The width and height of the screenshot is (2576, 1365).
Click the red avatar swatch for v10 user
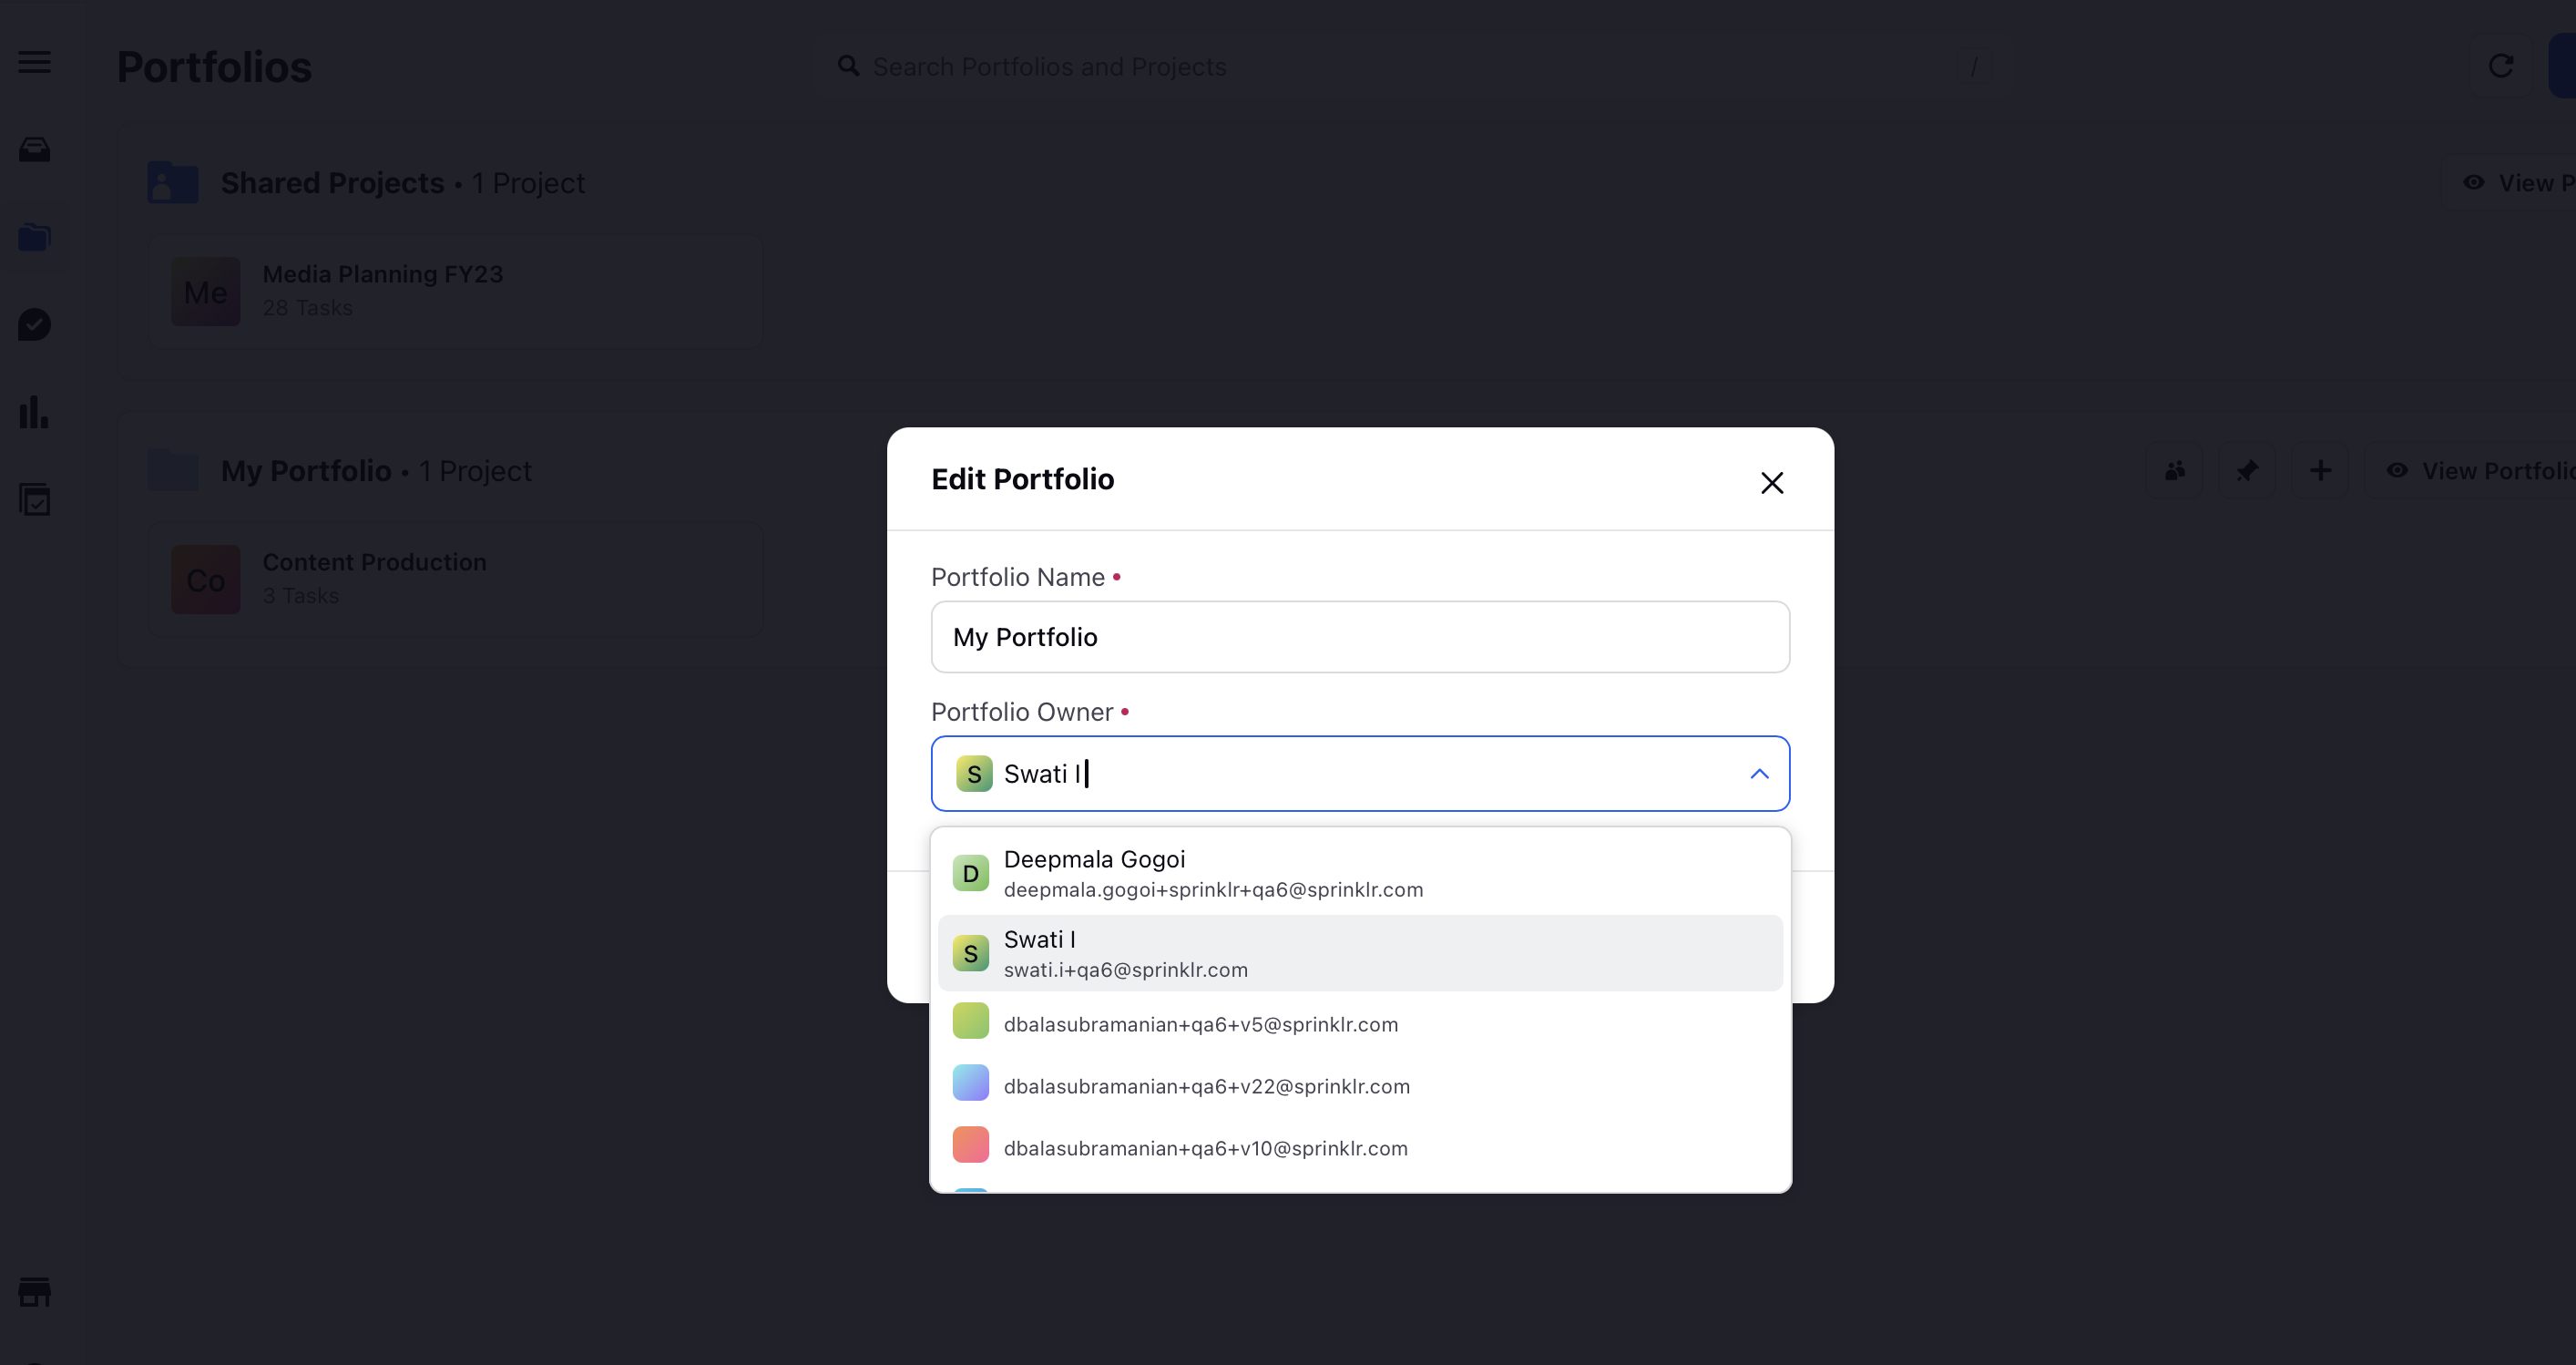pos(971,1145)
